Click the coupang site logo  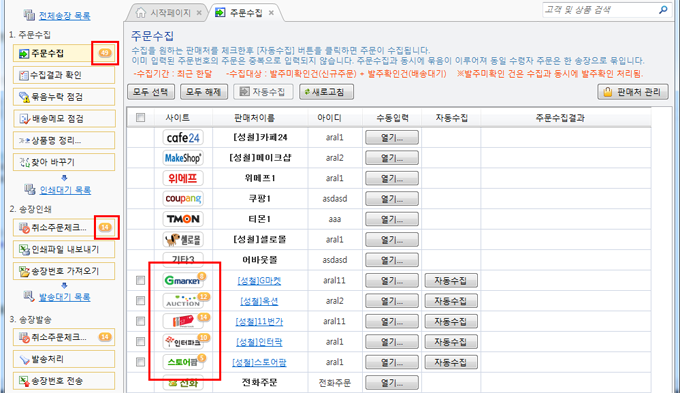(183, 199)
